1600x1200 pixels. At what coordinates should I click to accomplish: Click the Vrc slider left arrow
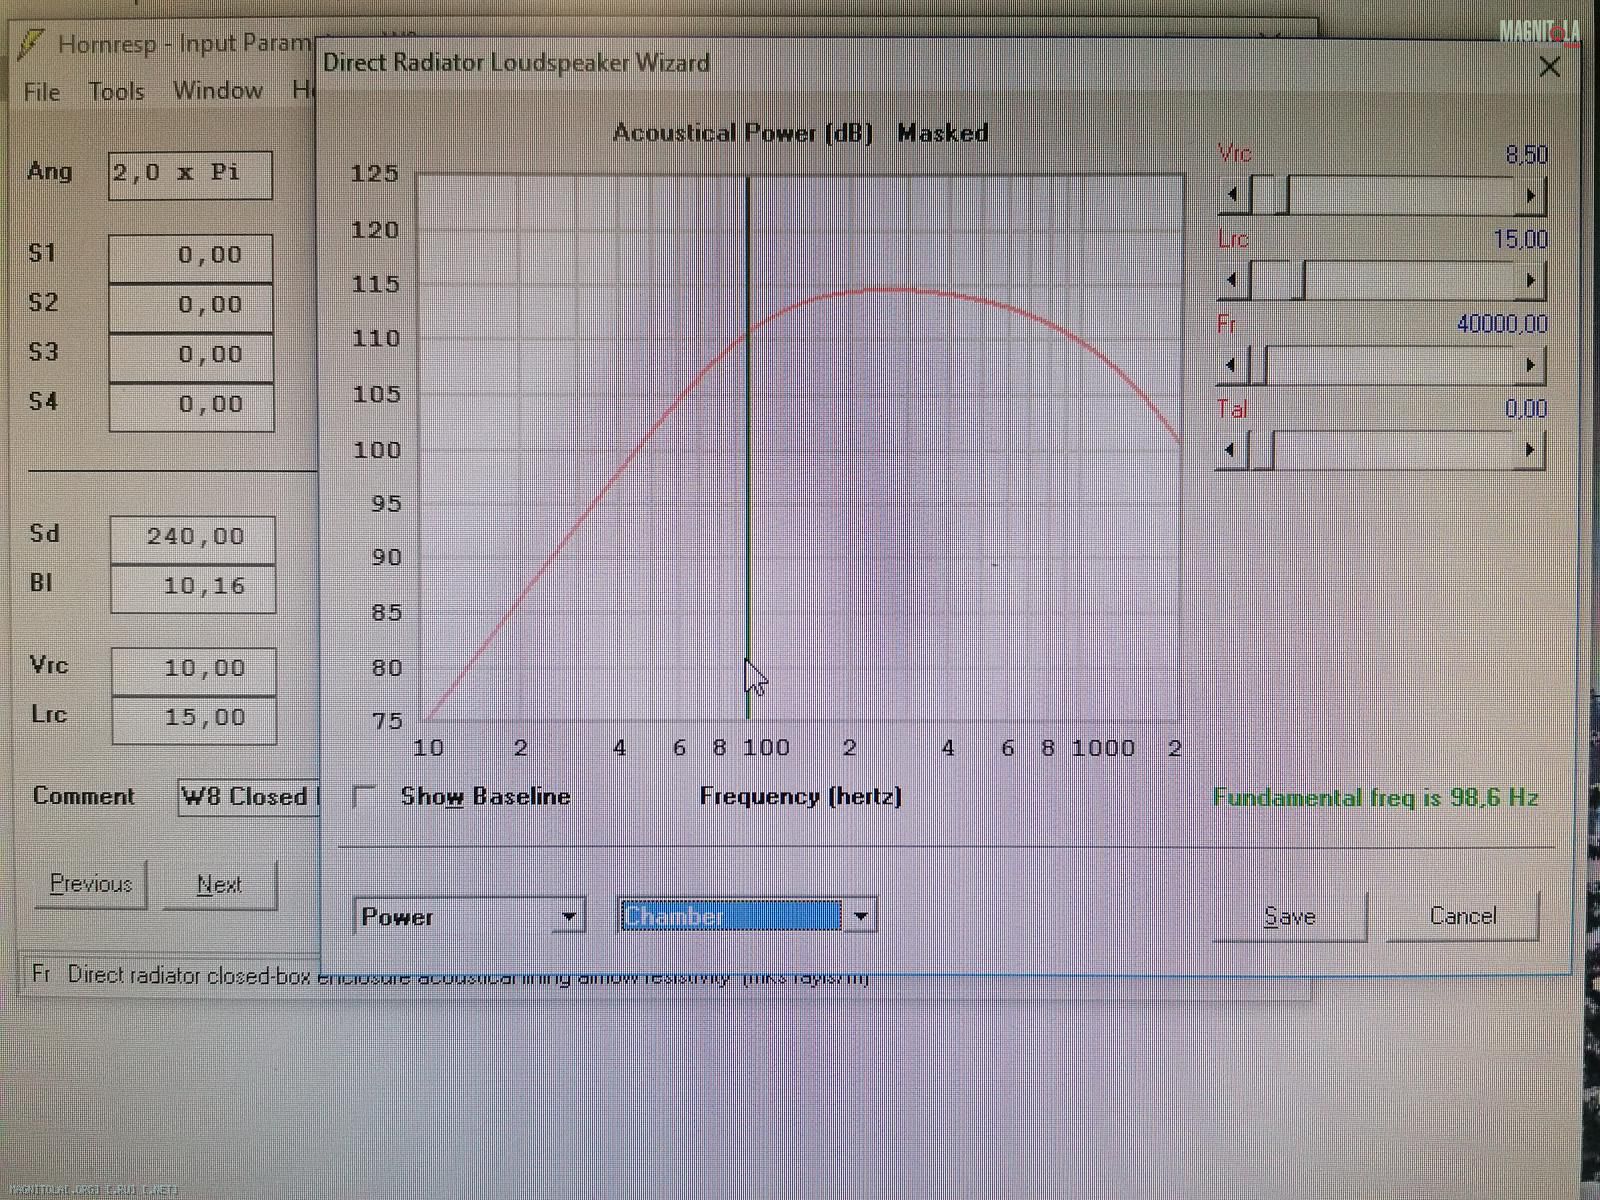(x=1233, y=195)
